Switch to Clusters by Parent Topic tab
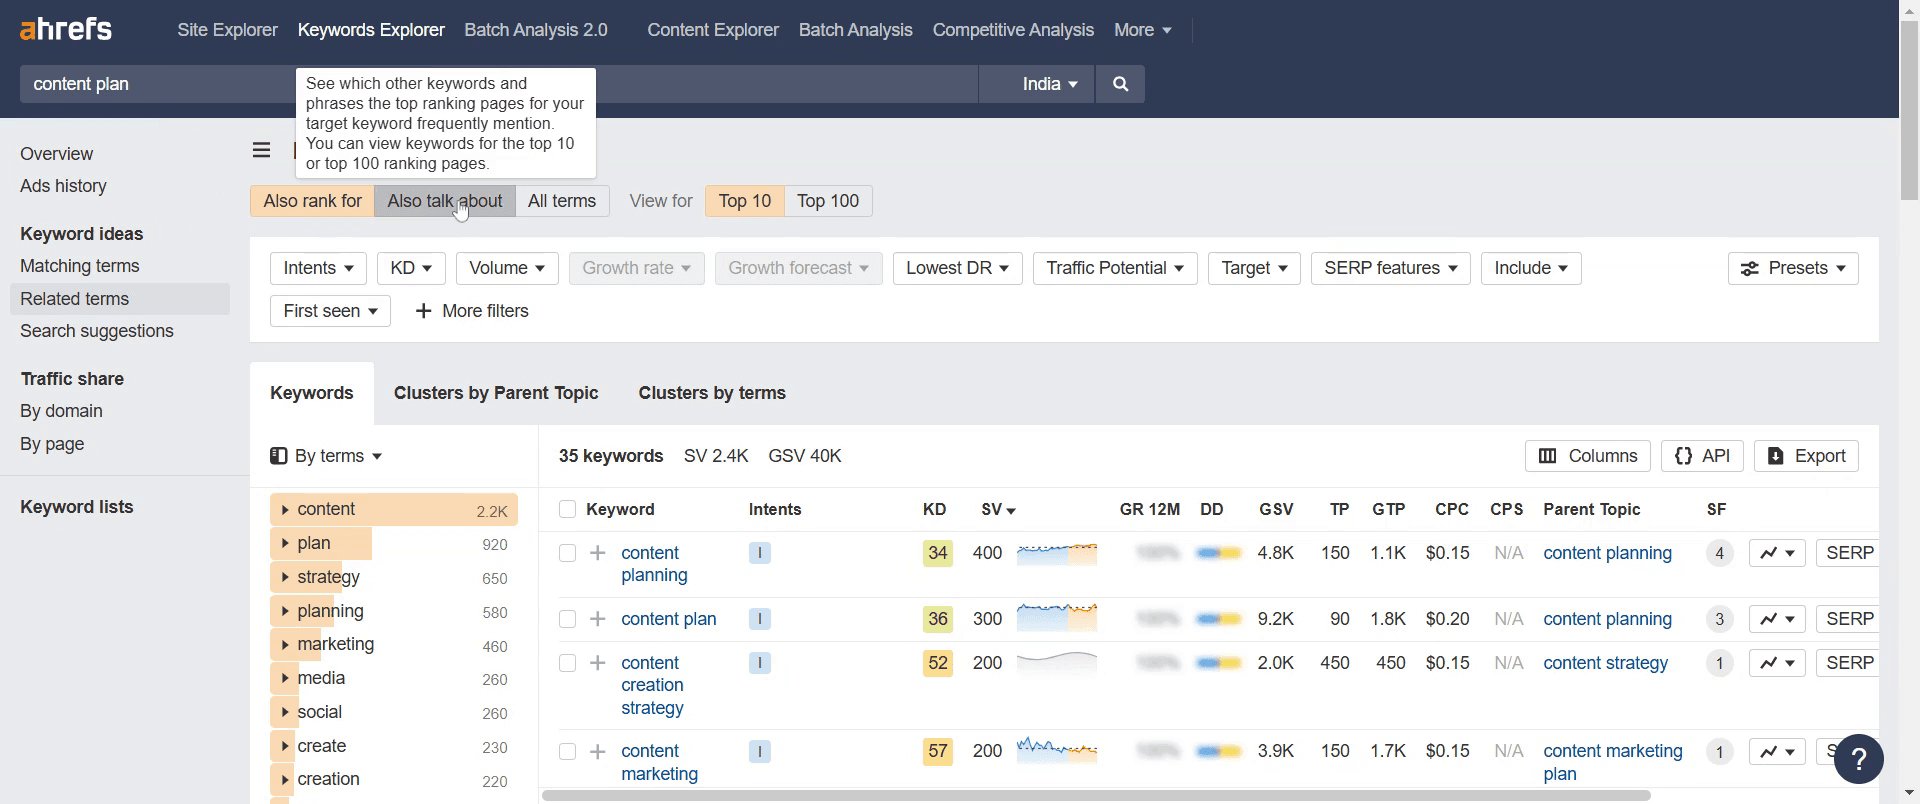Screen dimensions: 1920x804 click(496, 393)
